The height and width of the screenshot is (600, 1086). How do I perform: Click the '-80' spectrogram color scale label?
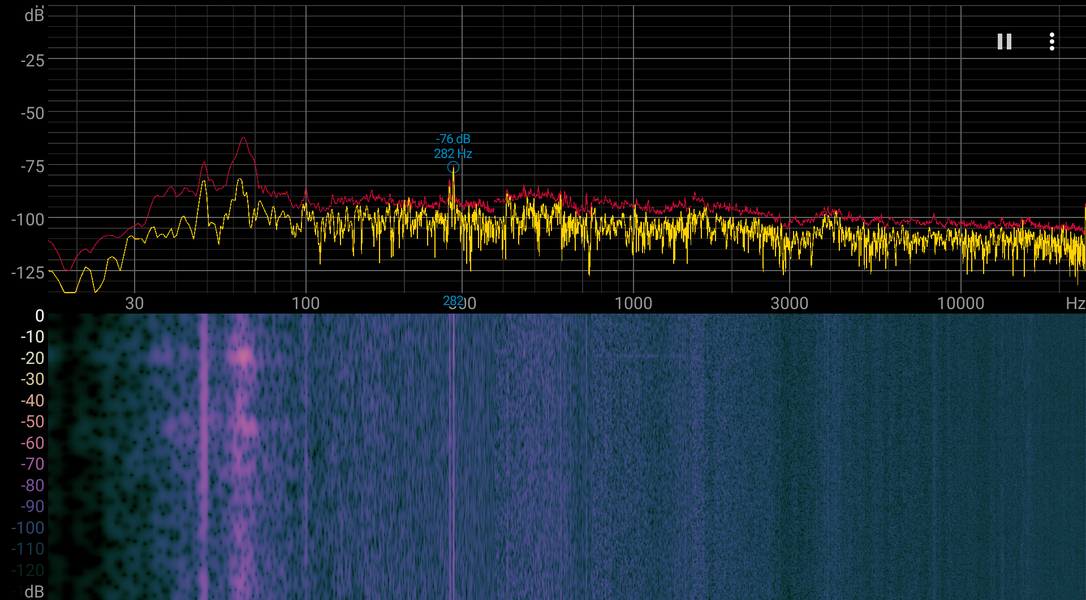point(33,486)
